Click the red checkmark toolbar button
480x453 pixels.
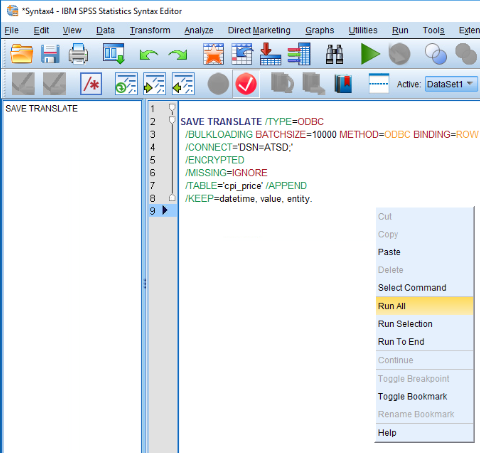tap(246, 84)
